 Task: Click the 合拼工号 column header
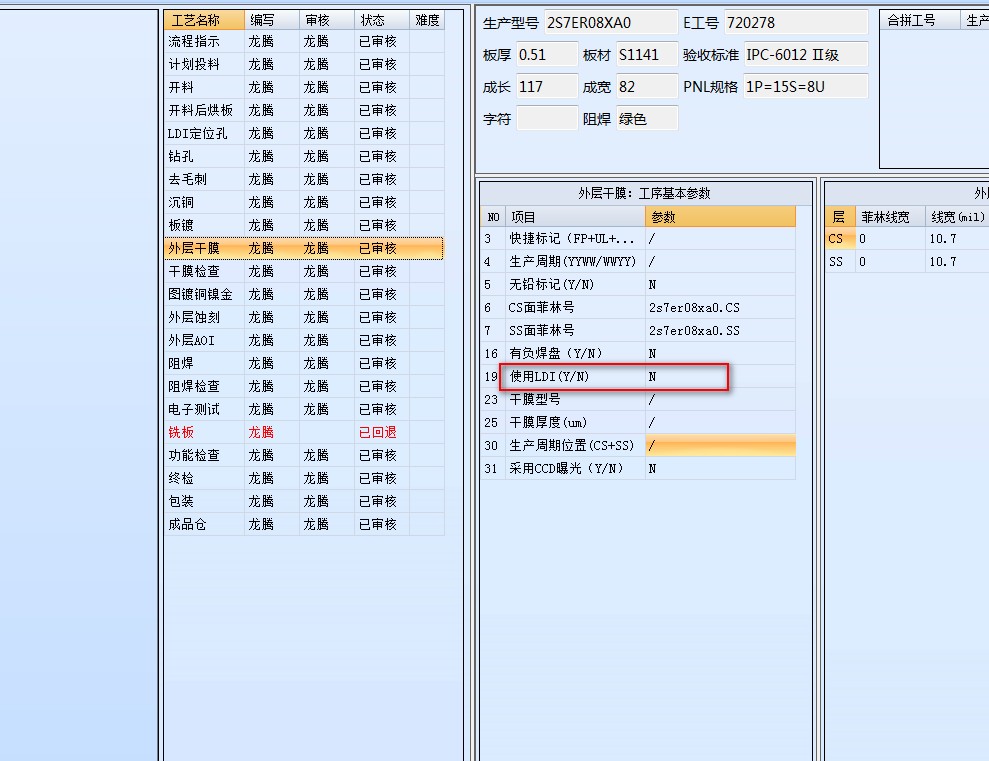point(920,20)
